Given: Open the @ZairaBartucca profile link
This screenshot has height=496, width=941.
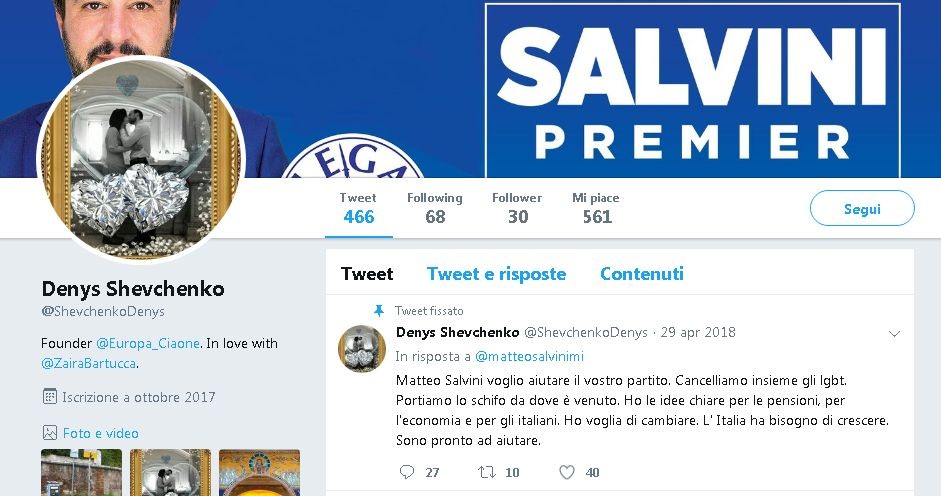Looking at the screenshot, I should click(88, 363).
